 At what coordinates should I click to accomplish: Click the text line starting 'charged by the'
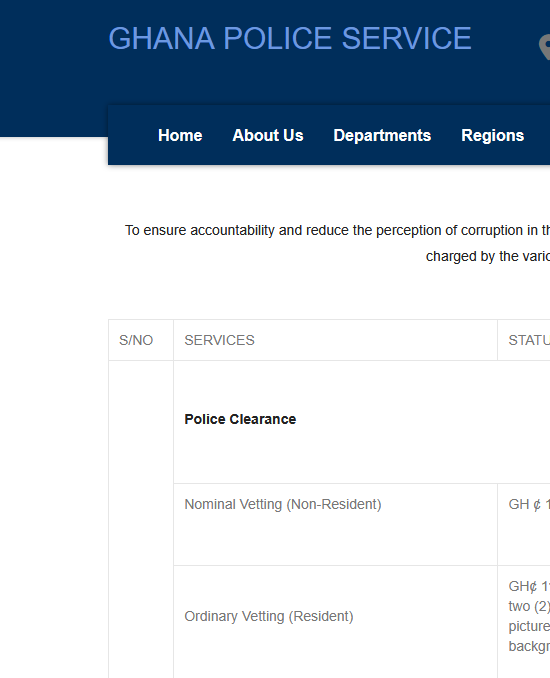coord(488,256)
